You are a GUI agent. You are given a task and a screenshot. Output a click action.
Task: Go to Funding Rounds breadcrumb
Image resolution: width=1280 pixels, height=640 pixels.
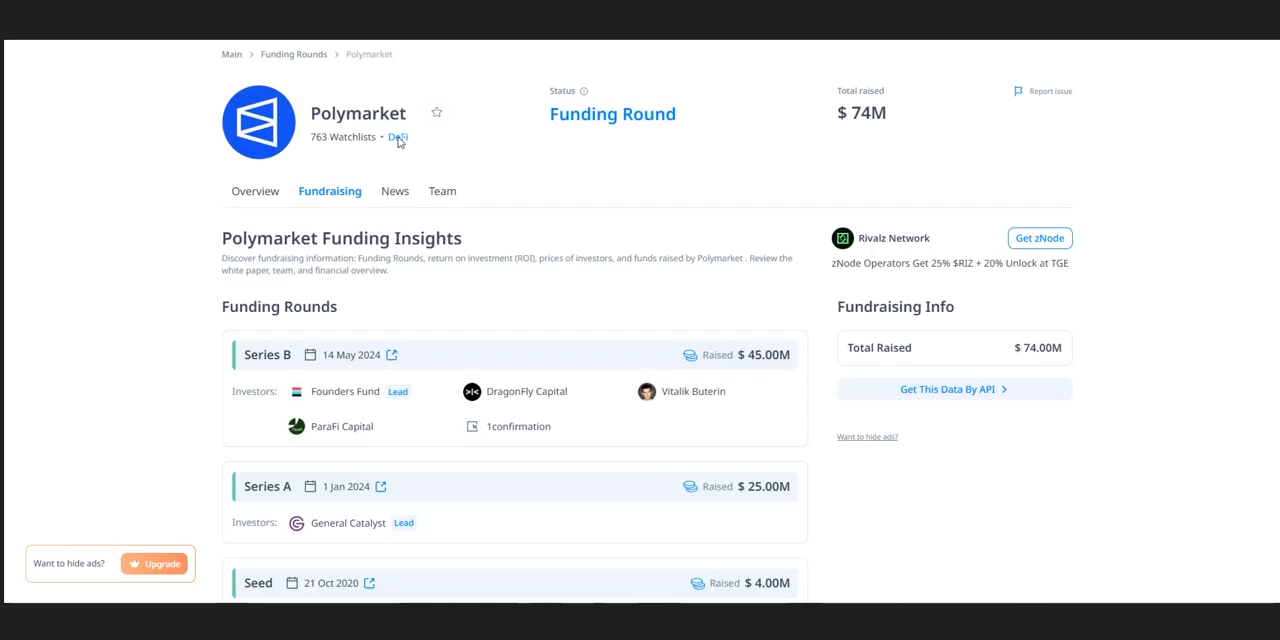[x=294, y=54]
